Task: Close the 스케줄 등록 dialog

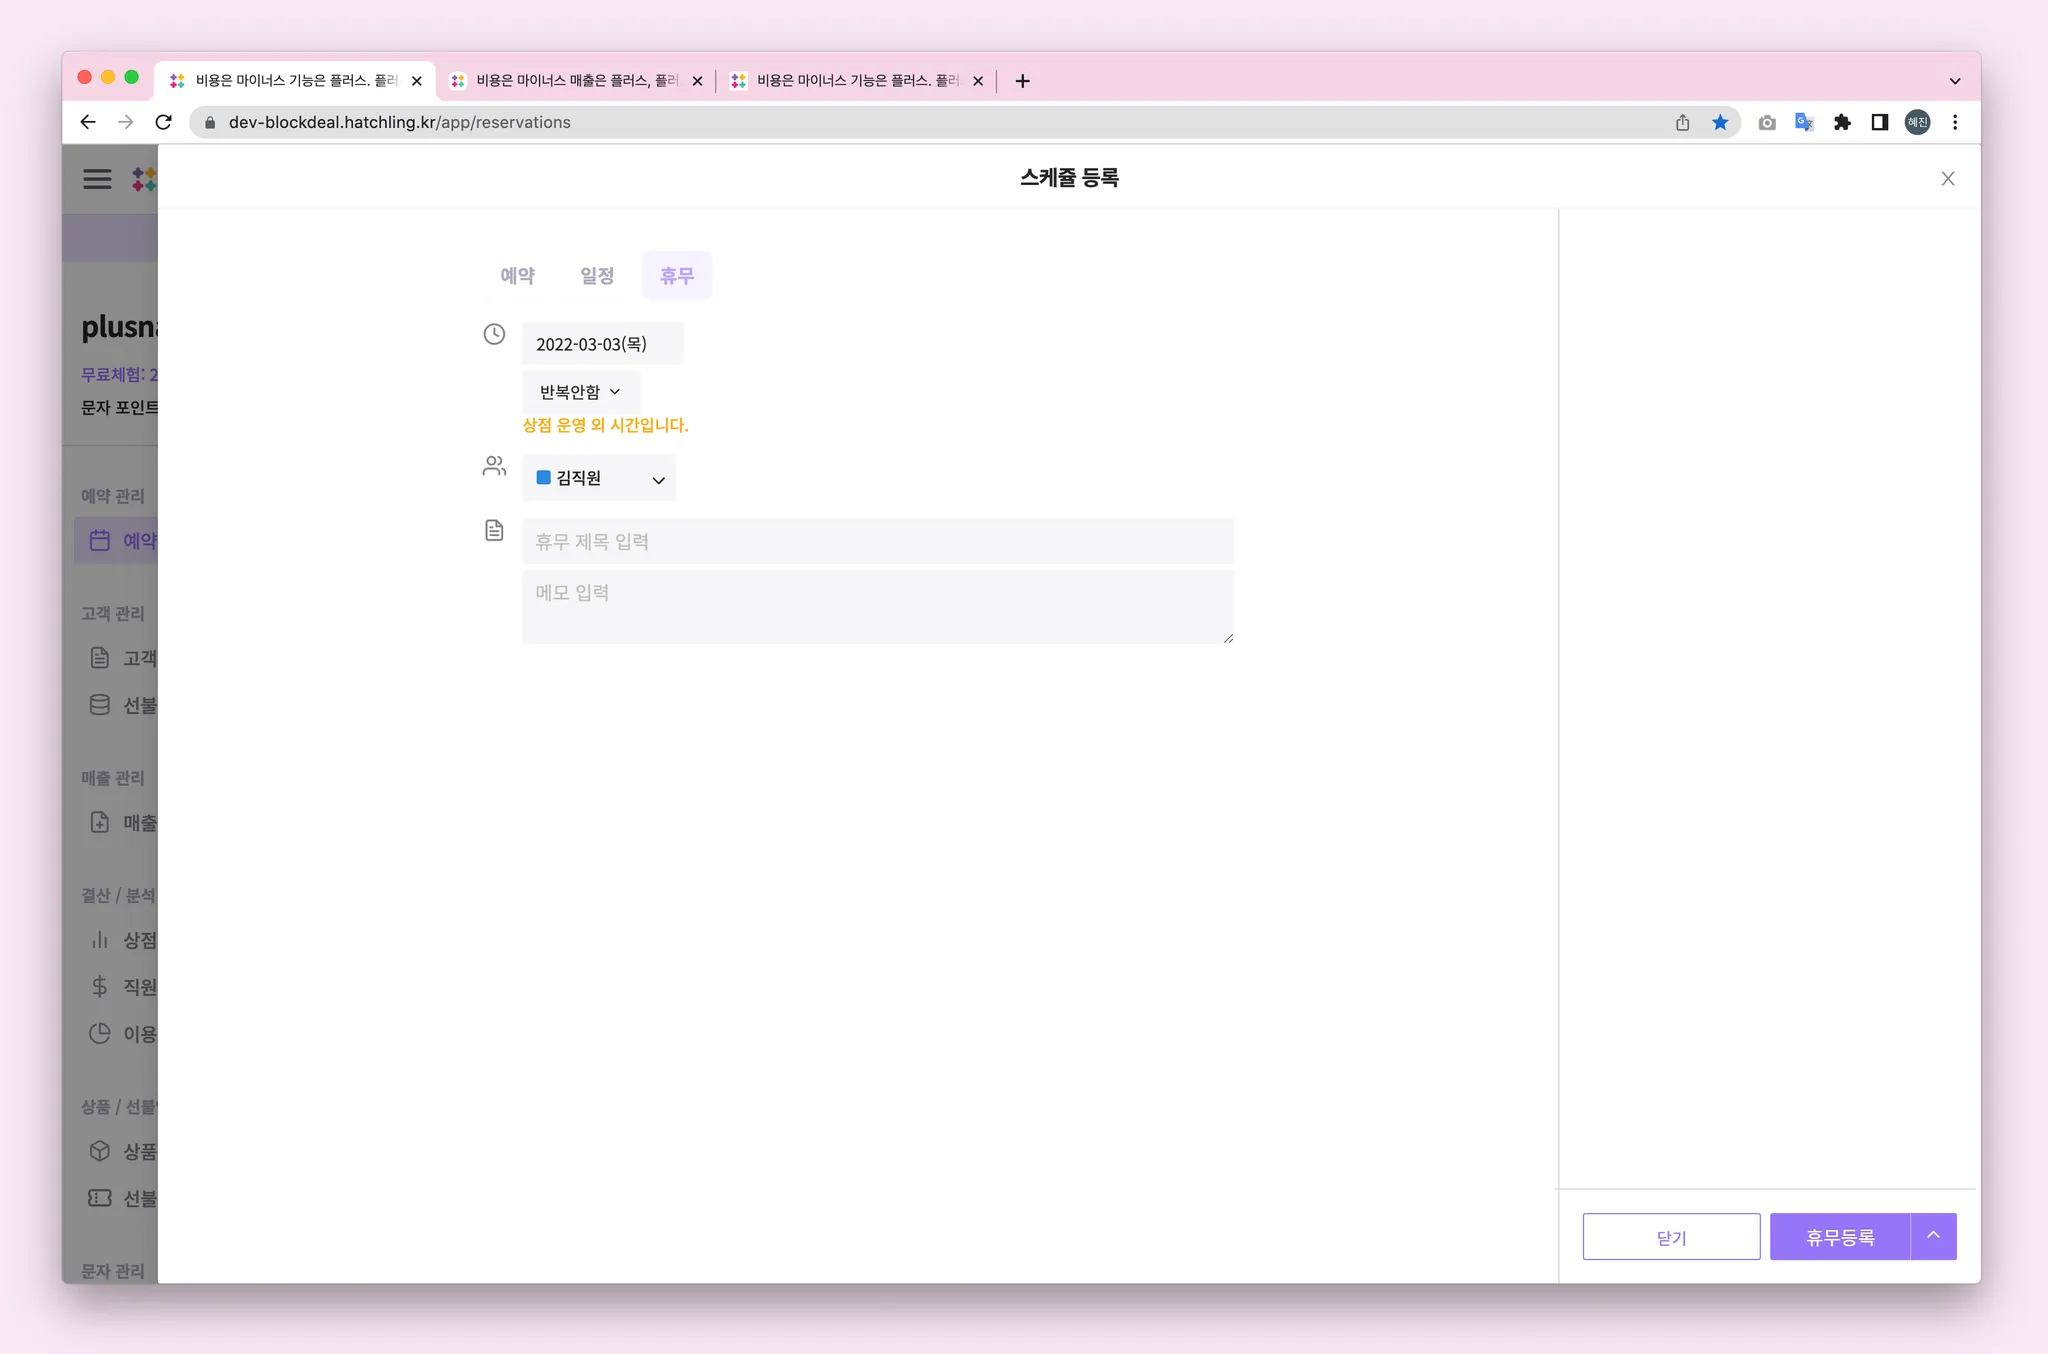Action: coord(1947,179)
